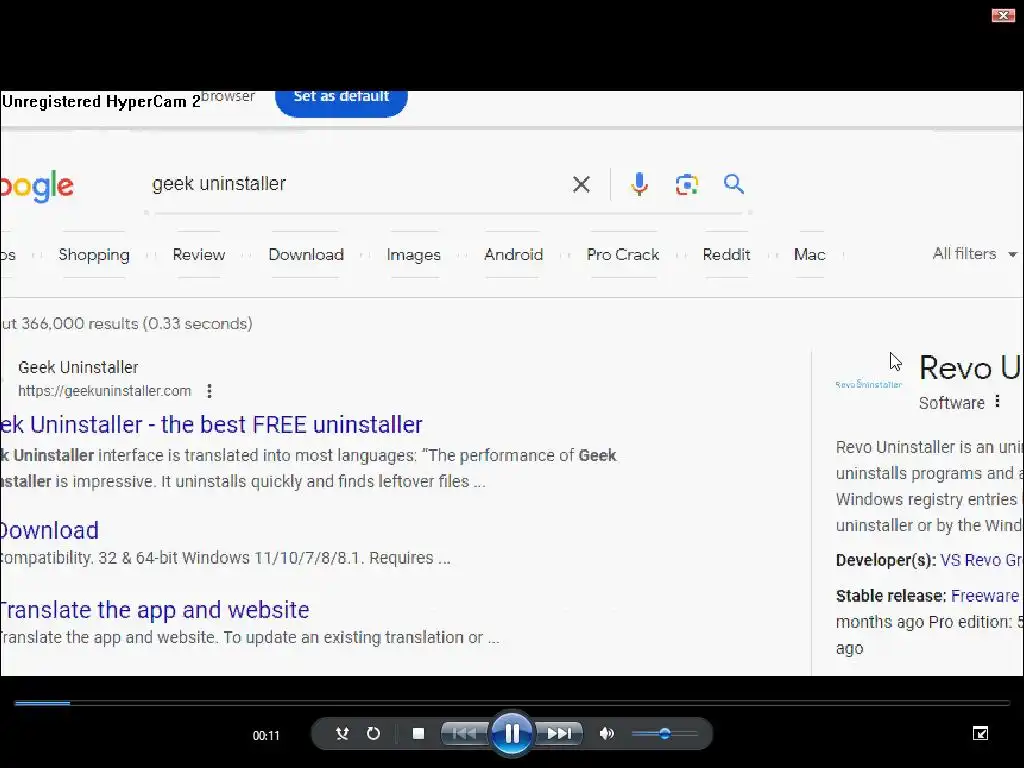Open Google Lens image search icon
Image resolution: width=1024 pixels, height=768 pixels.
[686, 185]
